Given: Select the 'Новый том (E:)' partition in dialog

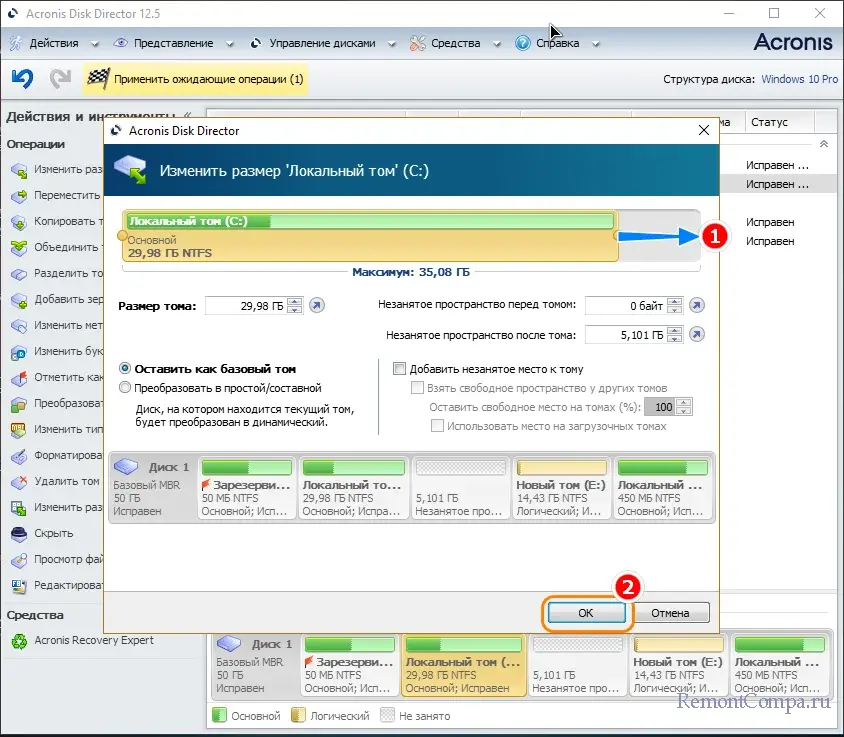Looking at the screenshot, I should coord(561,488).
